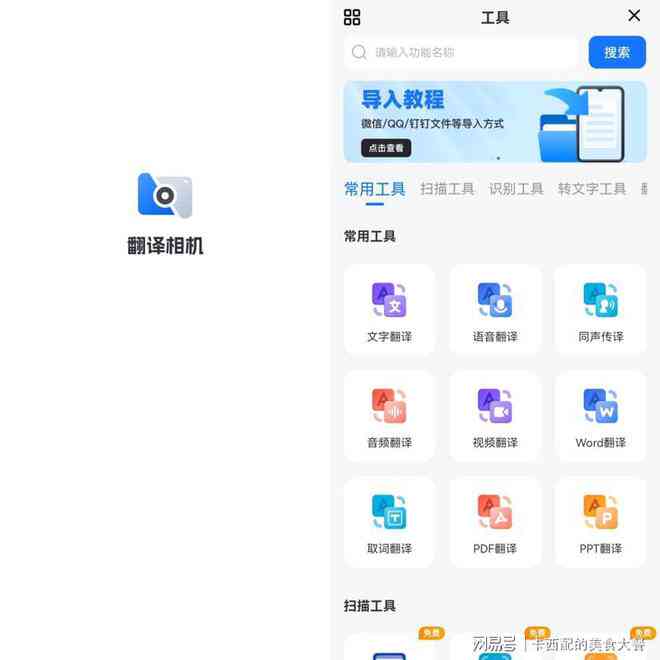Switch to the 转文字工具 tab

(x=591, y=189)
